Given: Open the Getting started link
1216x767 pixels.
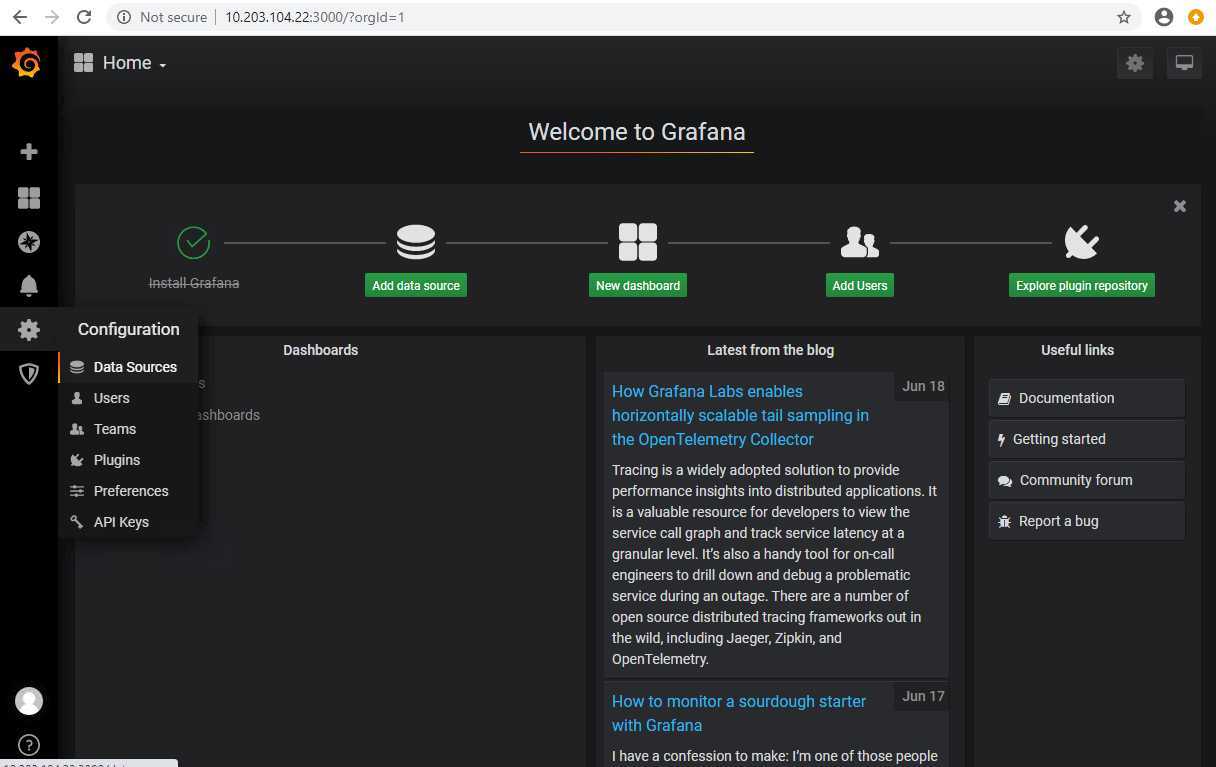Looking at the screenshot, I should [1087, 439].
